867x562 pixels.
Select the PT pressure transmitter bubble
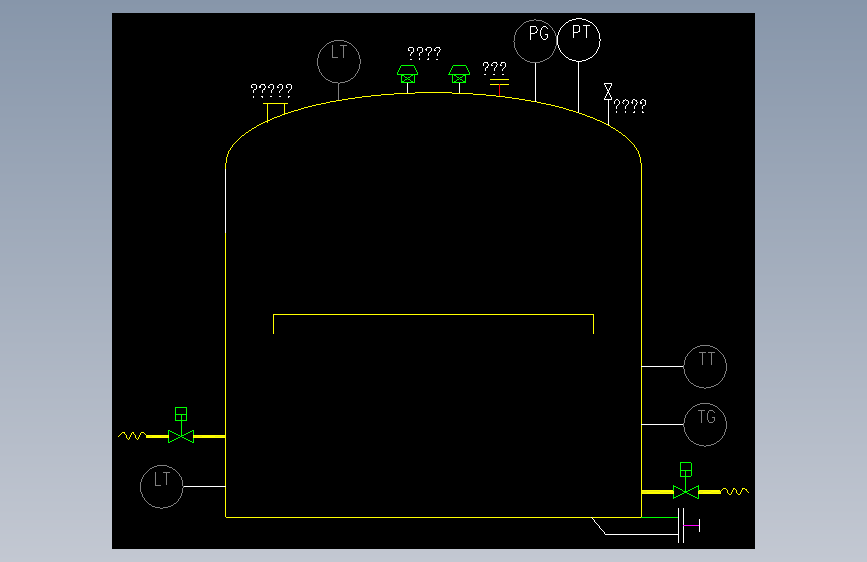(x=578, y=39)
